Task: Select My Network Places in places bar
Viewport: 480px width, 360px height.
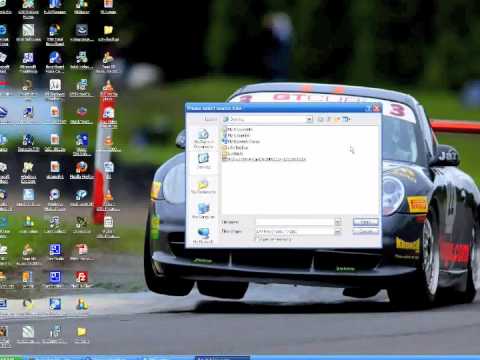Action: tap(203, 235)
